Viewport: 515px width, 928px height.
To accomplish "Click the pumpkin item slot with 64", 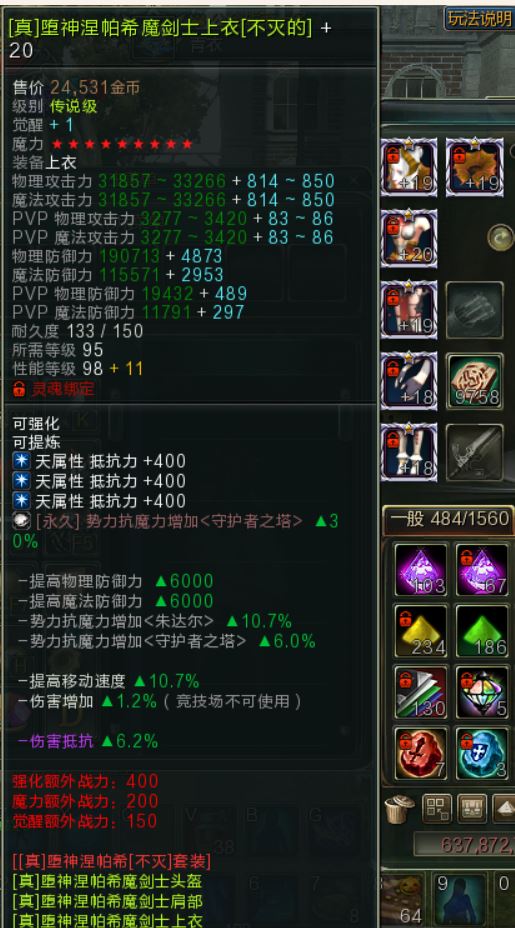I will pos(404,900).
